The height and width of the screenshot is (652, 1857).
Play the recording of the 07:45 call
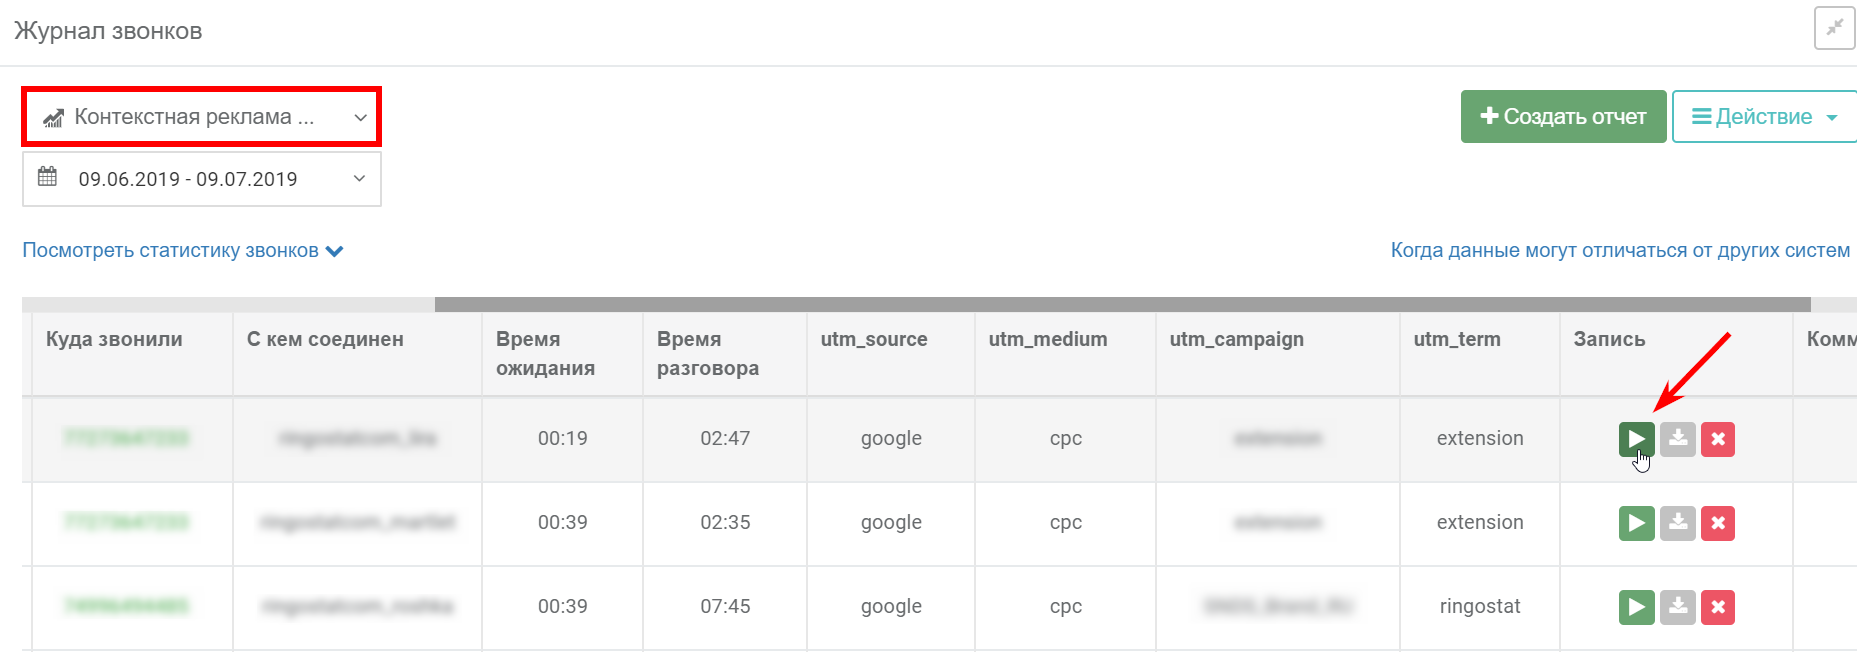pyautogui.click(x=1636, y=607)
